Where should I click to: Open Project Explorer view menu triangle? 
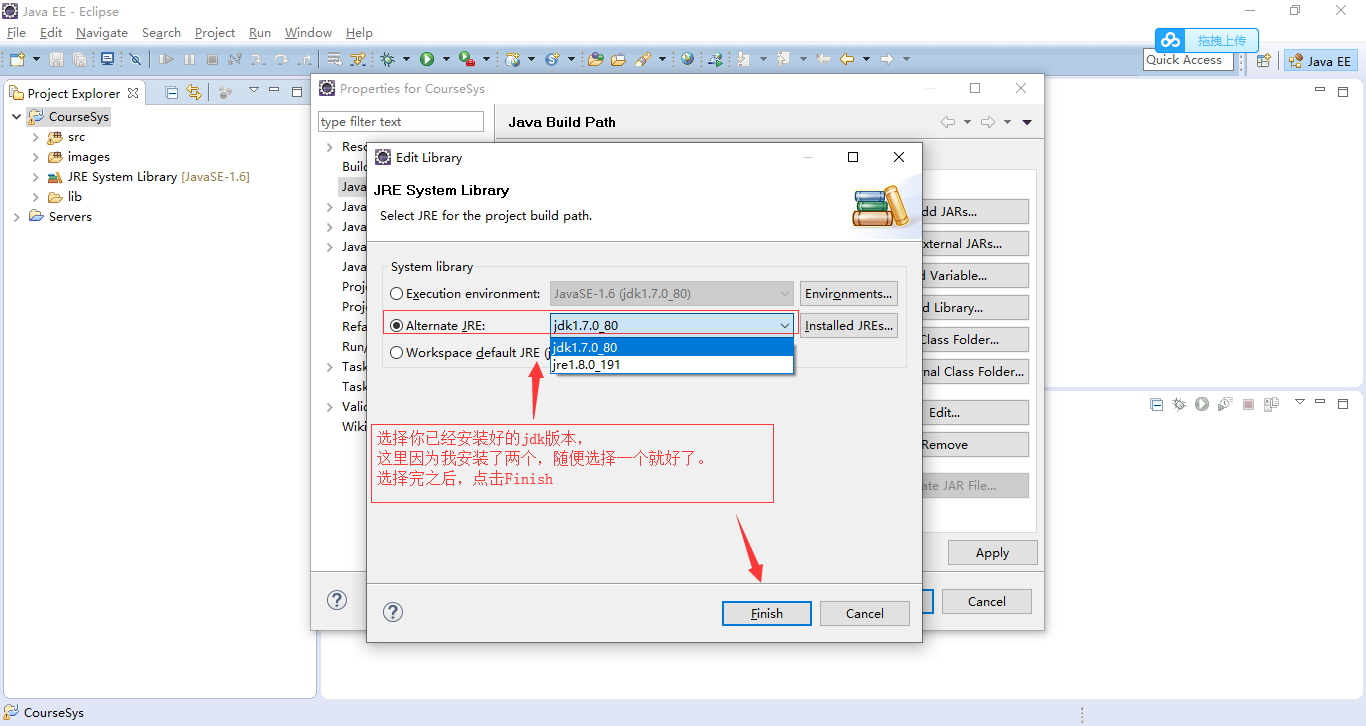tap(254, 91)
